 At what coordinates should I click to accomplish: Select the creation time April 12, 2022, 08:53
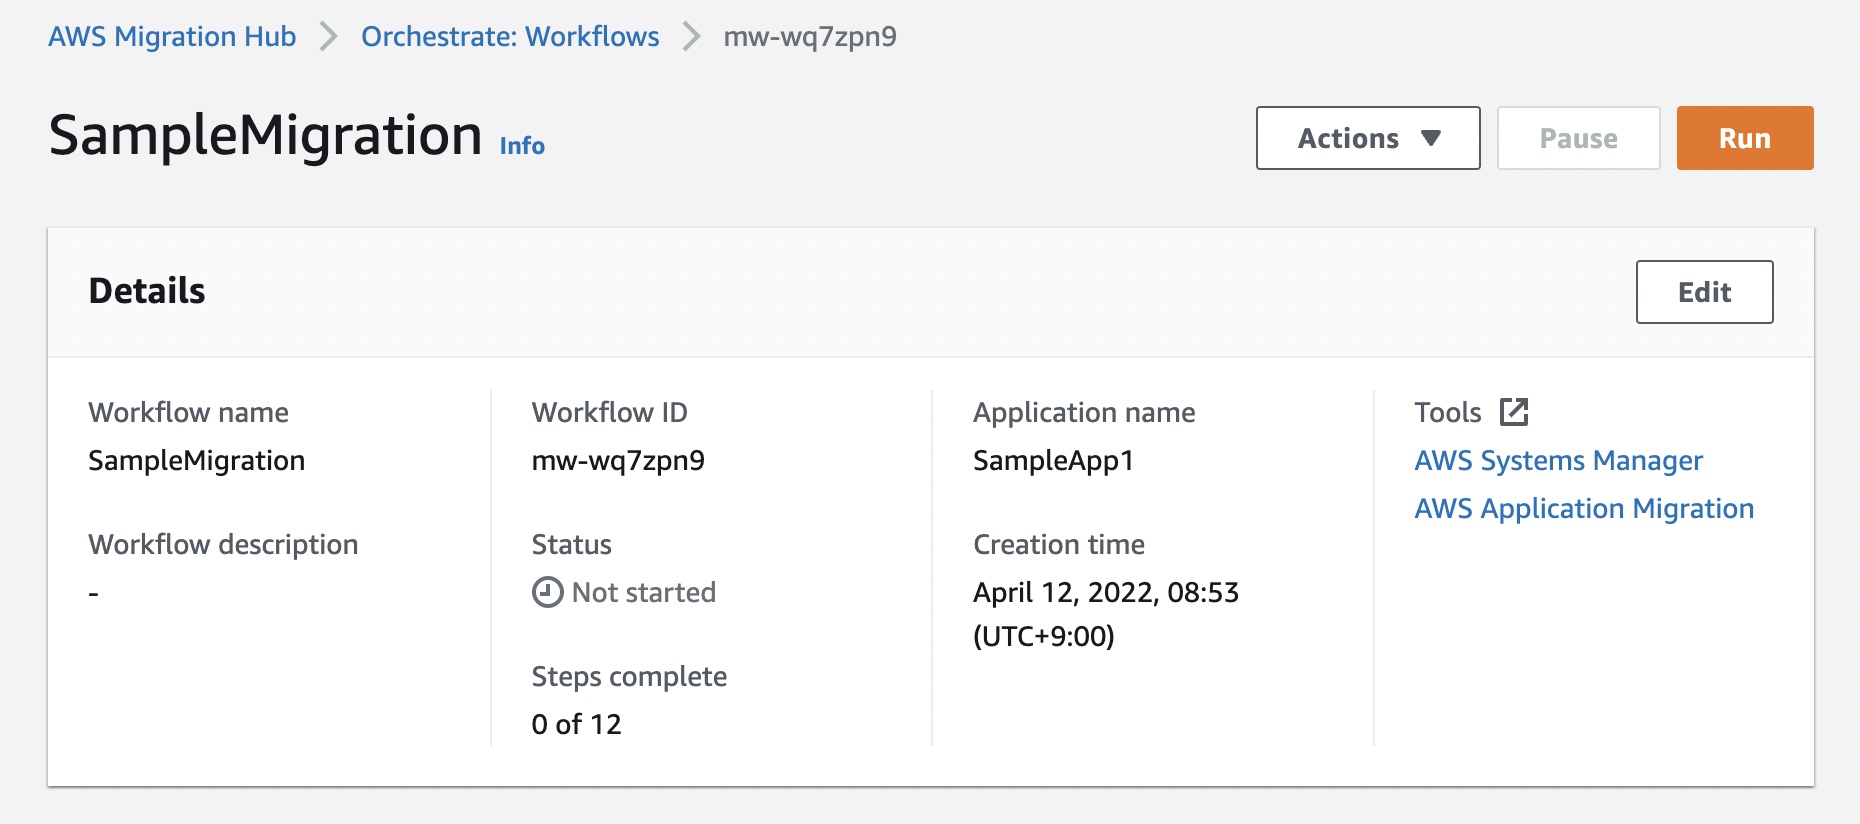pos(1106,593)
